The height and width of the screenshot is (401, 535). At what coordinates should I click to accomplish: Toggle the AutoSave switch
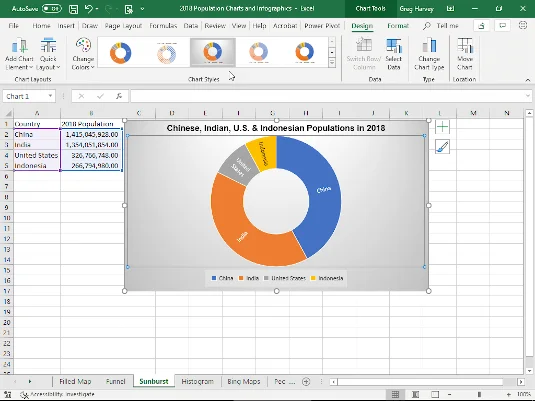52,9
